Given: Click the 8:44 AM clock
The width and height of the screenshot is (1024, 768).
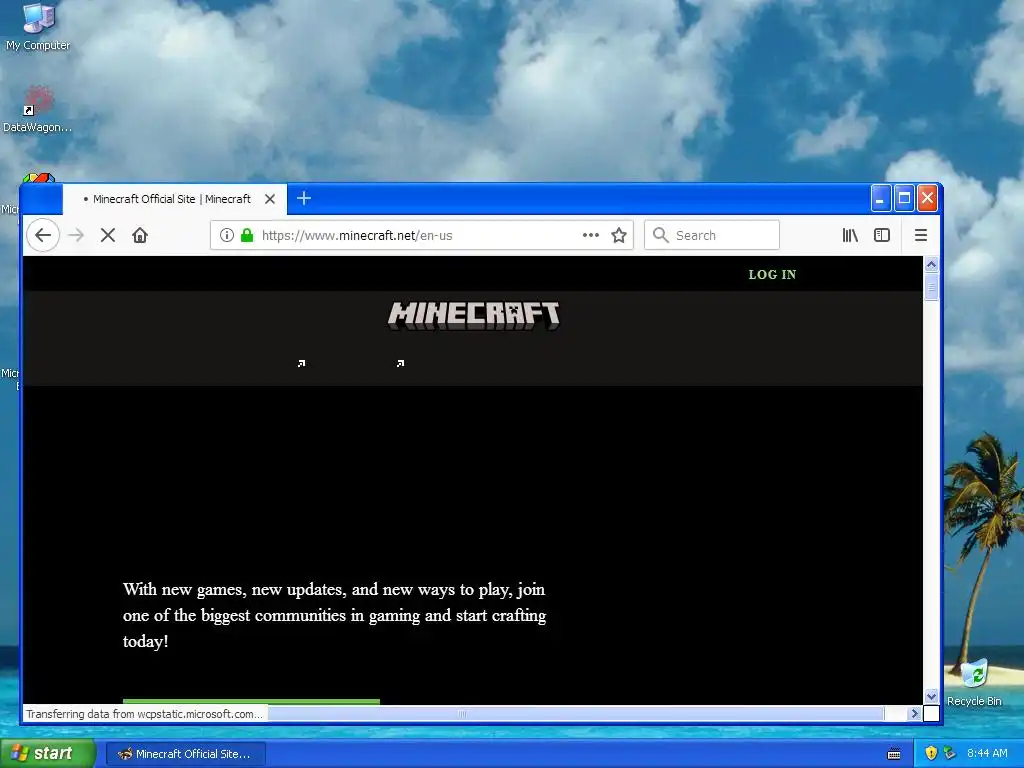Looking at the screenshot, I should point(987,754).
